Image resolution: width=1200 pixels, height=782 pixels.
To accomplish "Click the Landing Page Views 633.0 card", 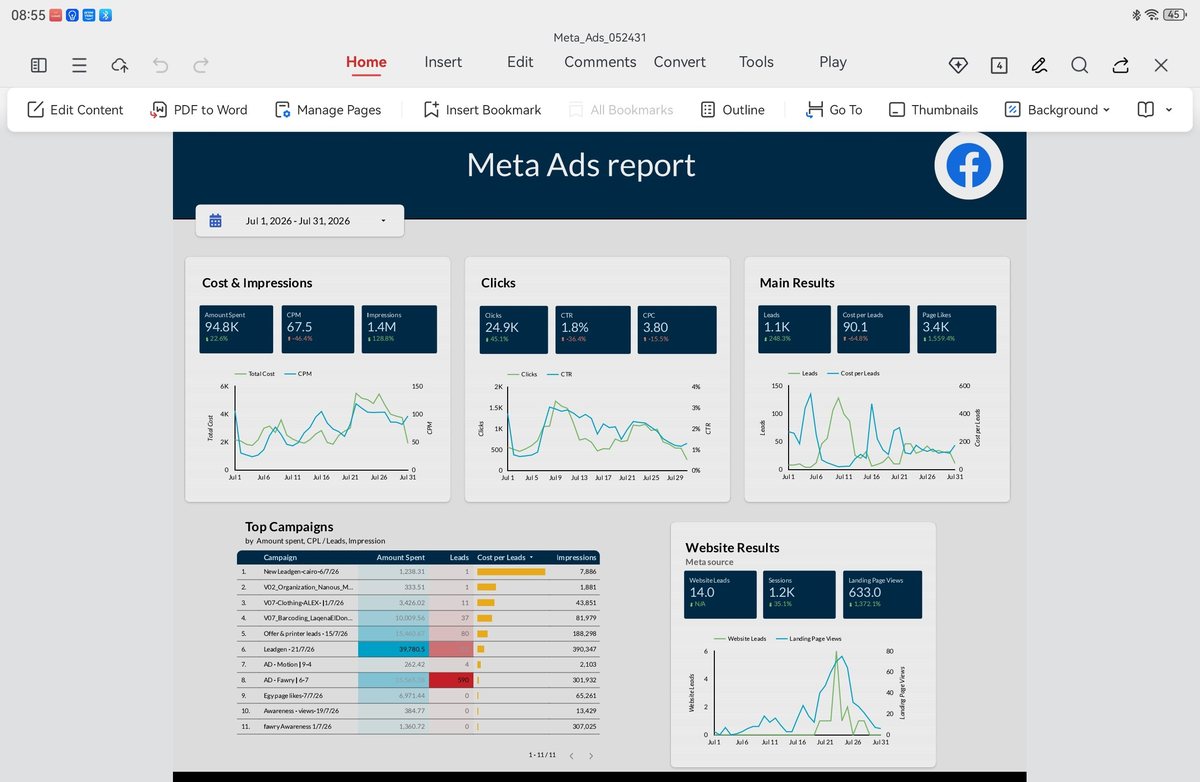I will (x=882, y=594).
